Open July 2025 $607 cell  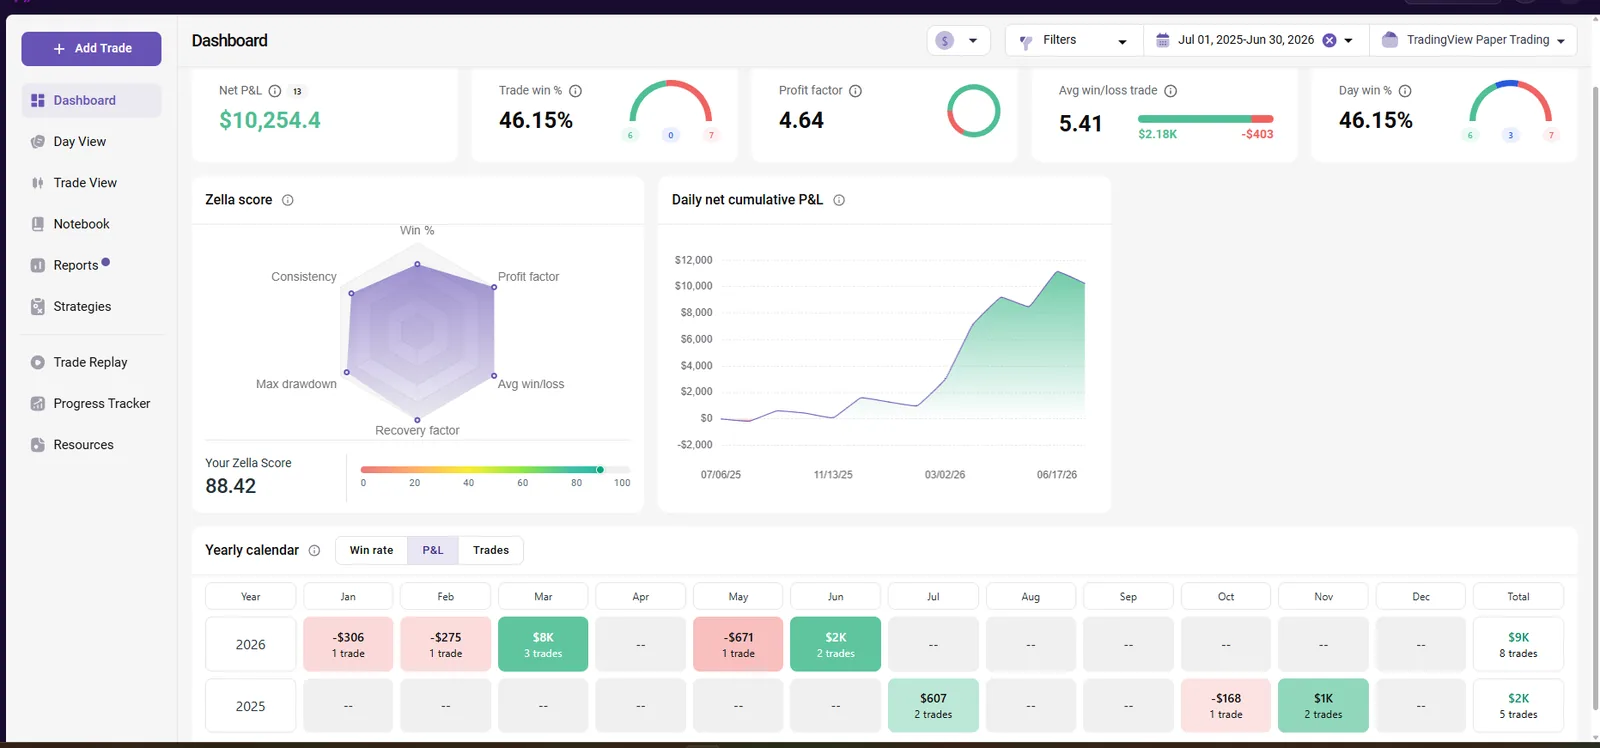coord(933,705)
